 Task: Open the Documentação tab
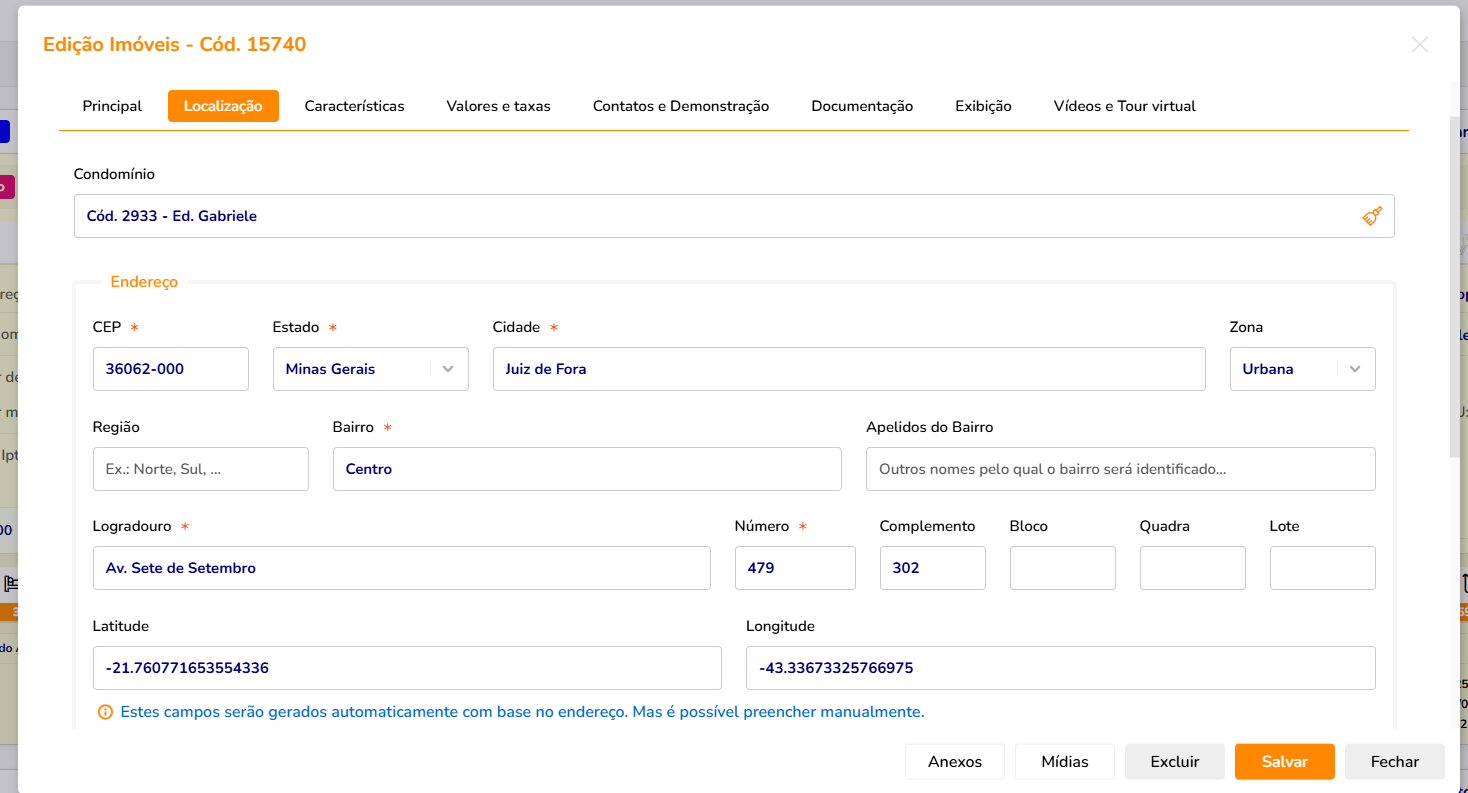pos(861,106)
